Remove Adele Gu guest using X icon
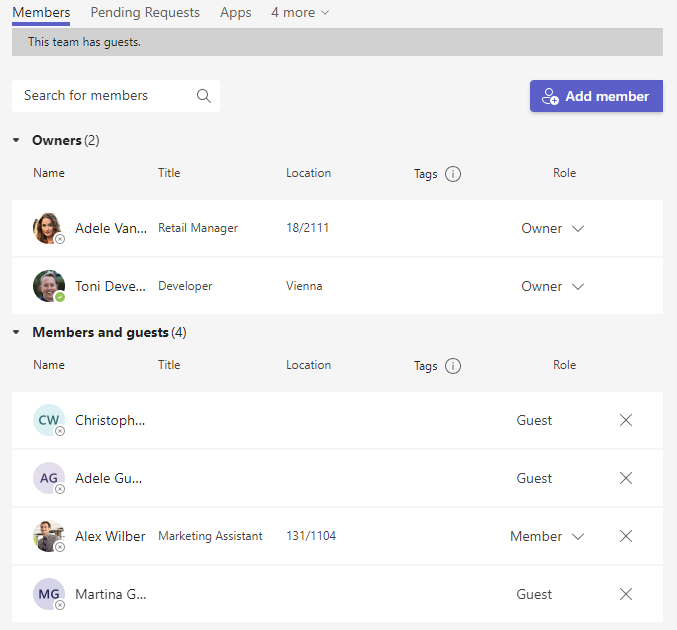This screenshot has height=630, width=677. pos(626,478)
